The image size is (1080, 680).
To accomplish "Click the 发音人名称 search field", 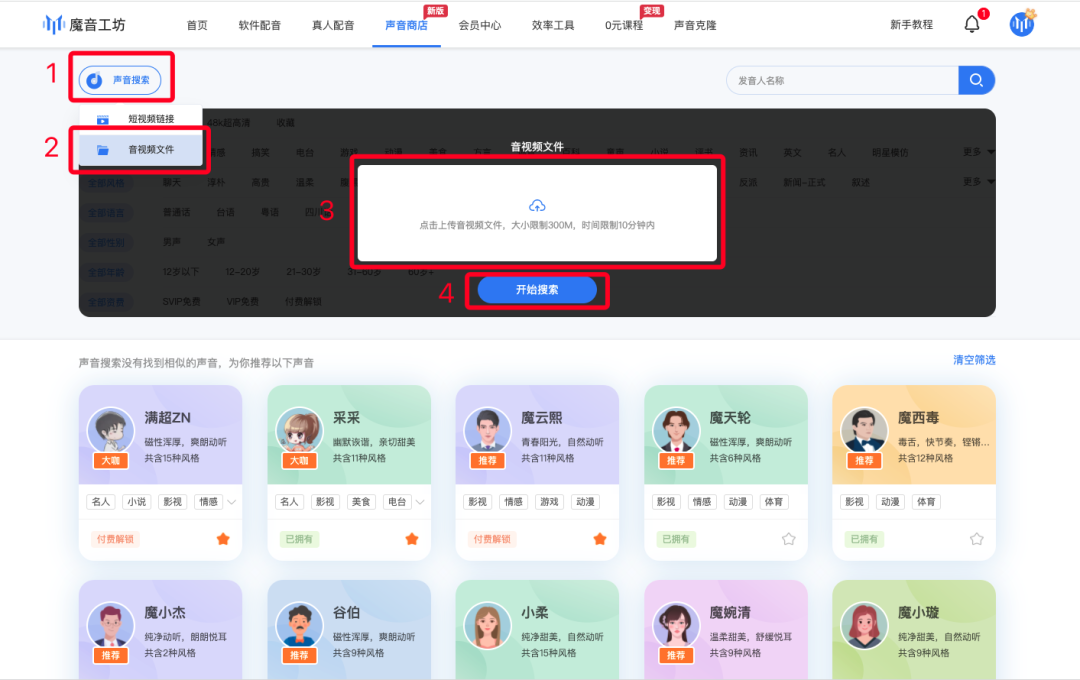I will 842,80.
